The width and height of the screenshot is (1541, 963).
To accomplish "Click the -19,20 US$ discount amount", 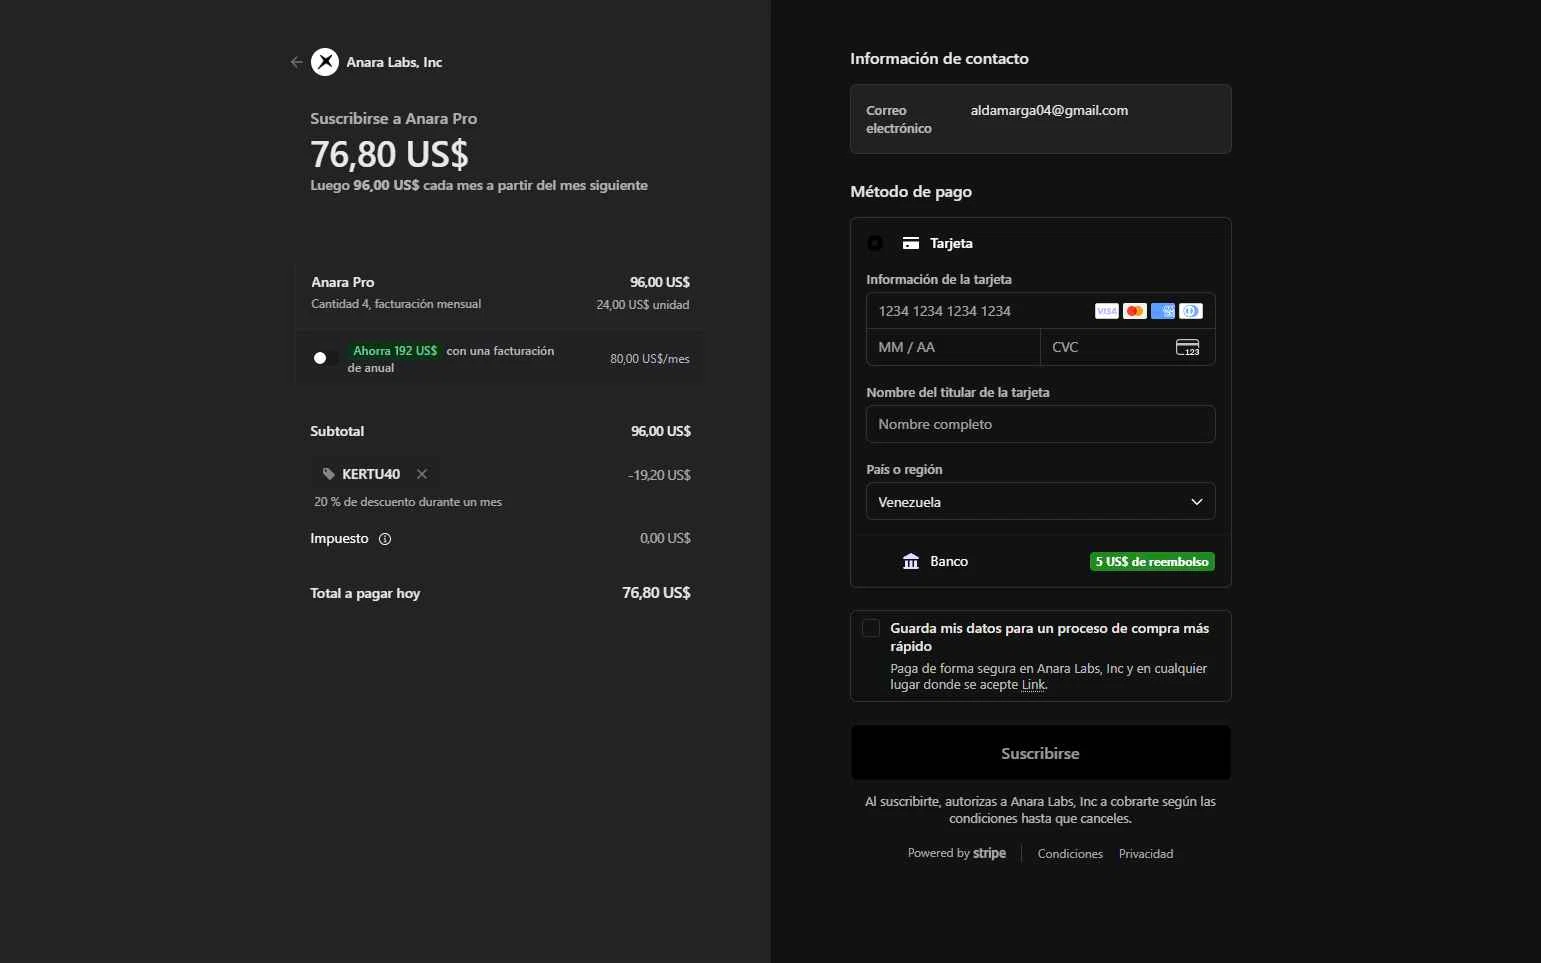I will [659, 475].
